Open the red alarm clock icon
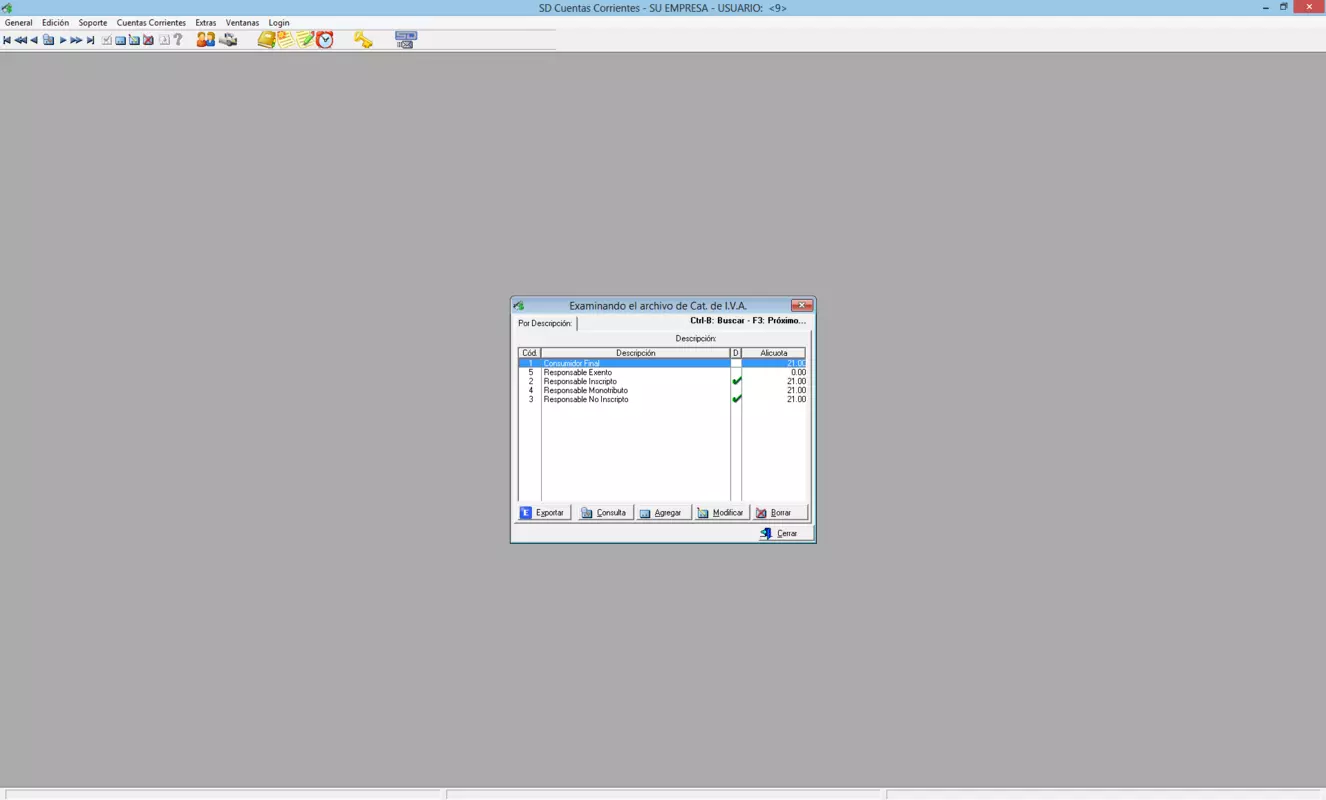 coord(325,39)
